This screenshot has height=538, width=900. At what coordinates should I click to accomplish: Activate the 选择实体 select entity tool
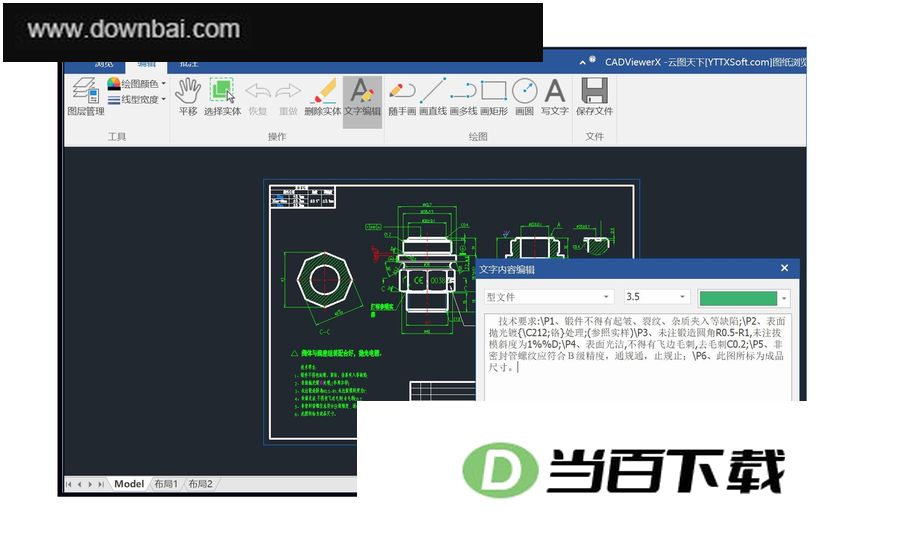tap(222, 96)
